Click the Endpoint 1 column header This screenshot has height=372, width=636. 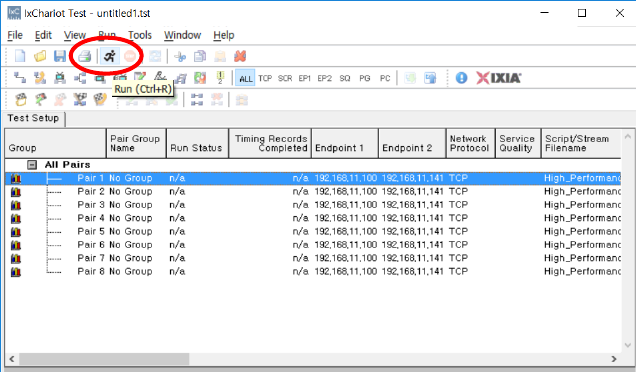[345, 144]
